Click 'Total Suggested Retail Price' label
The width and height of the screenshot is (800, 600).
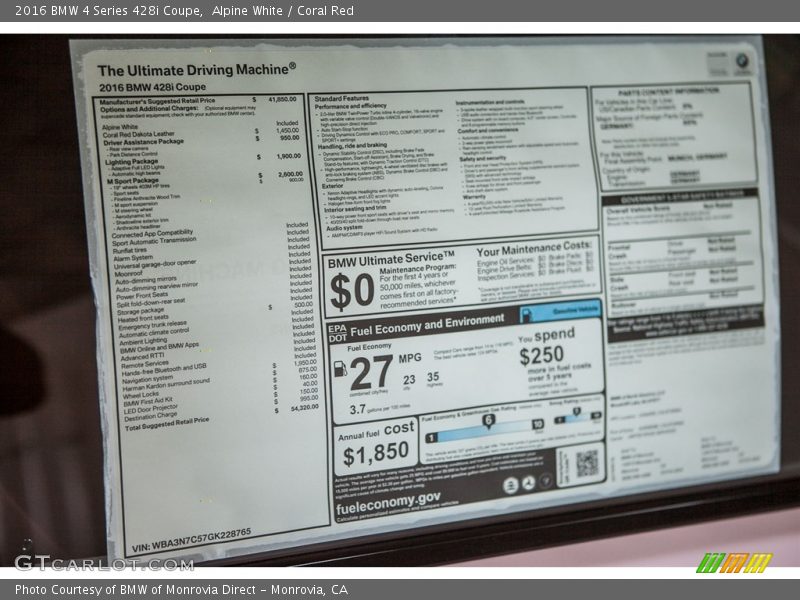[x=167, y=424]
